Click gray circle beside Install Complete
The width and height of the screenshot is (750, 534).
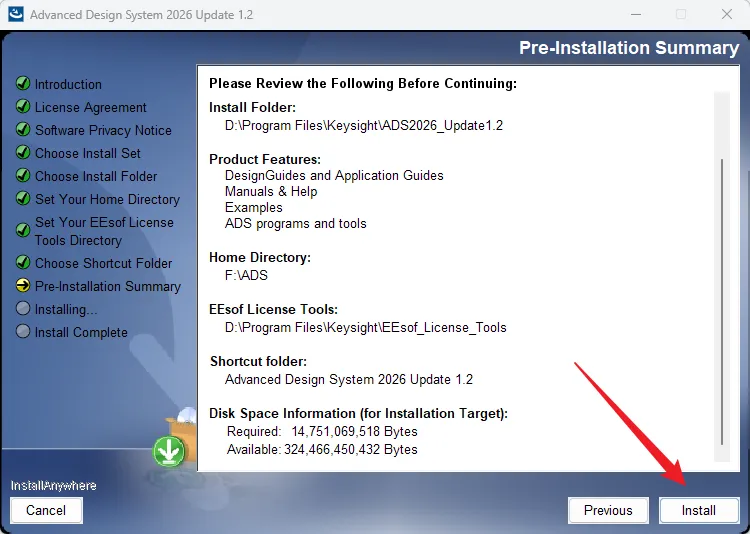click(23, 331)
